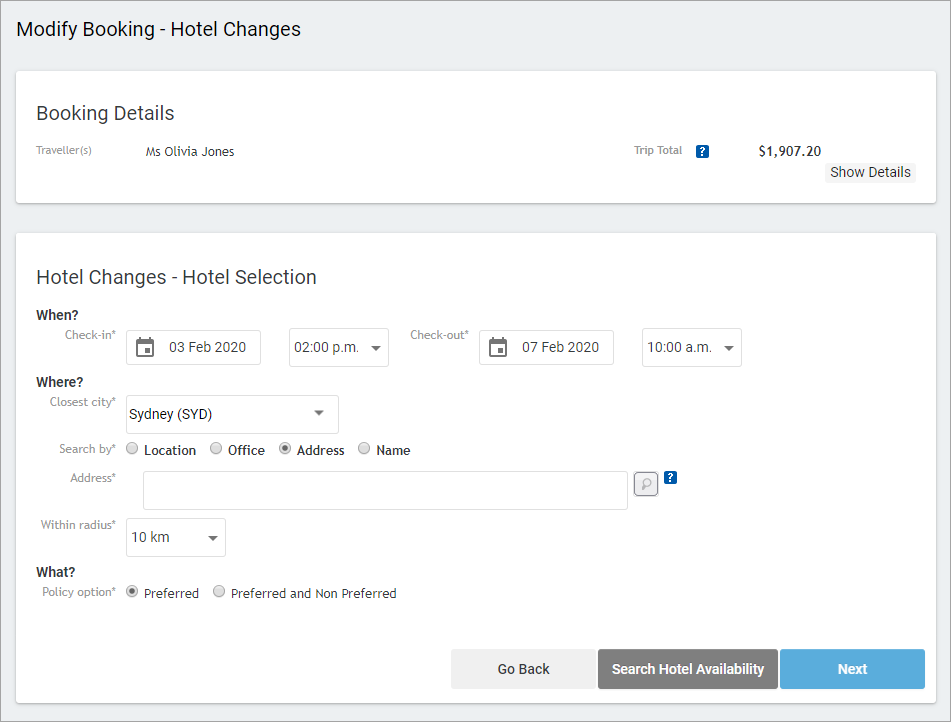951x722 pixels.
Task: Open the Trip Total help icon
Action: pyautogui.click(x=702, y=151)
